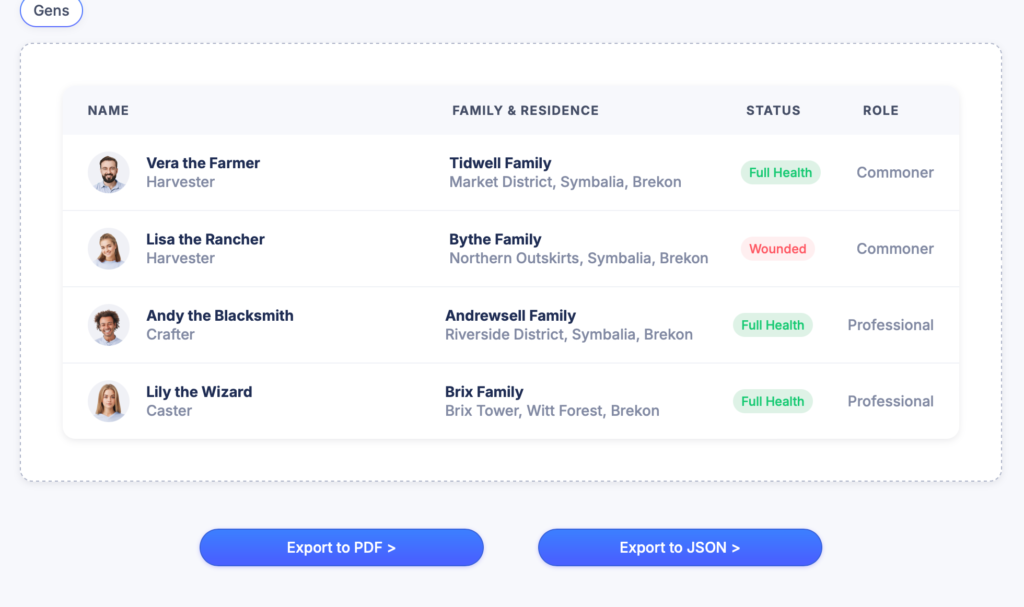The width and height of the screenshot is (1024, 607).
Task: Click Lisa the Rancher's avatar photo
Action: coord(108,248)
